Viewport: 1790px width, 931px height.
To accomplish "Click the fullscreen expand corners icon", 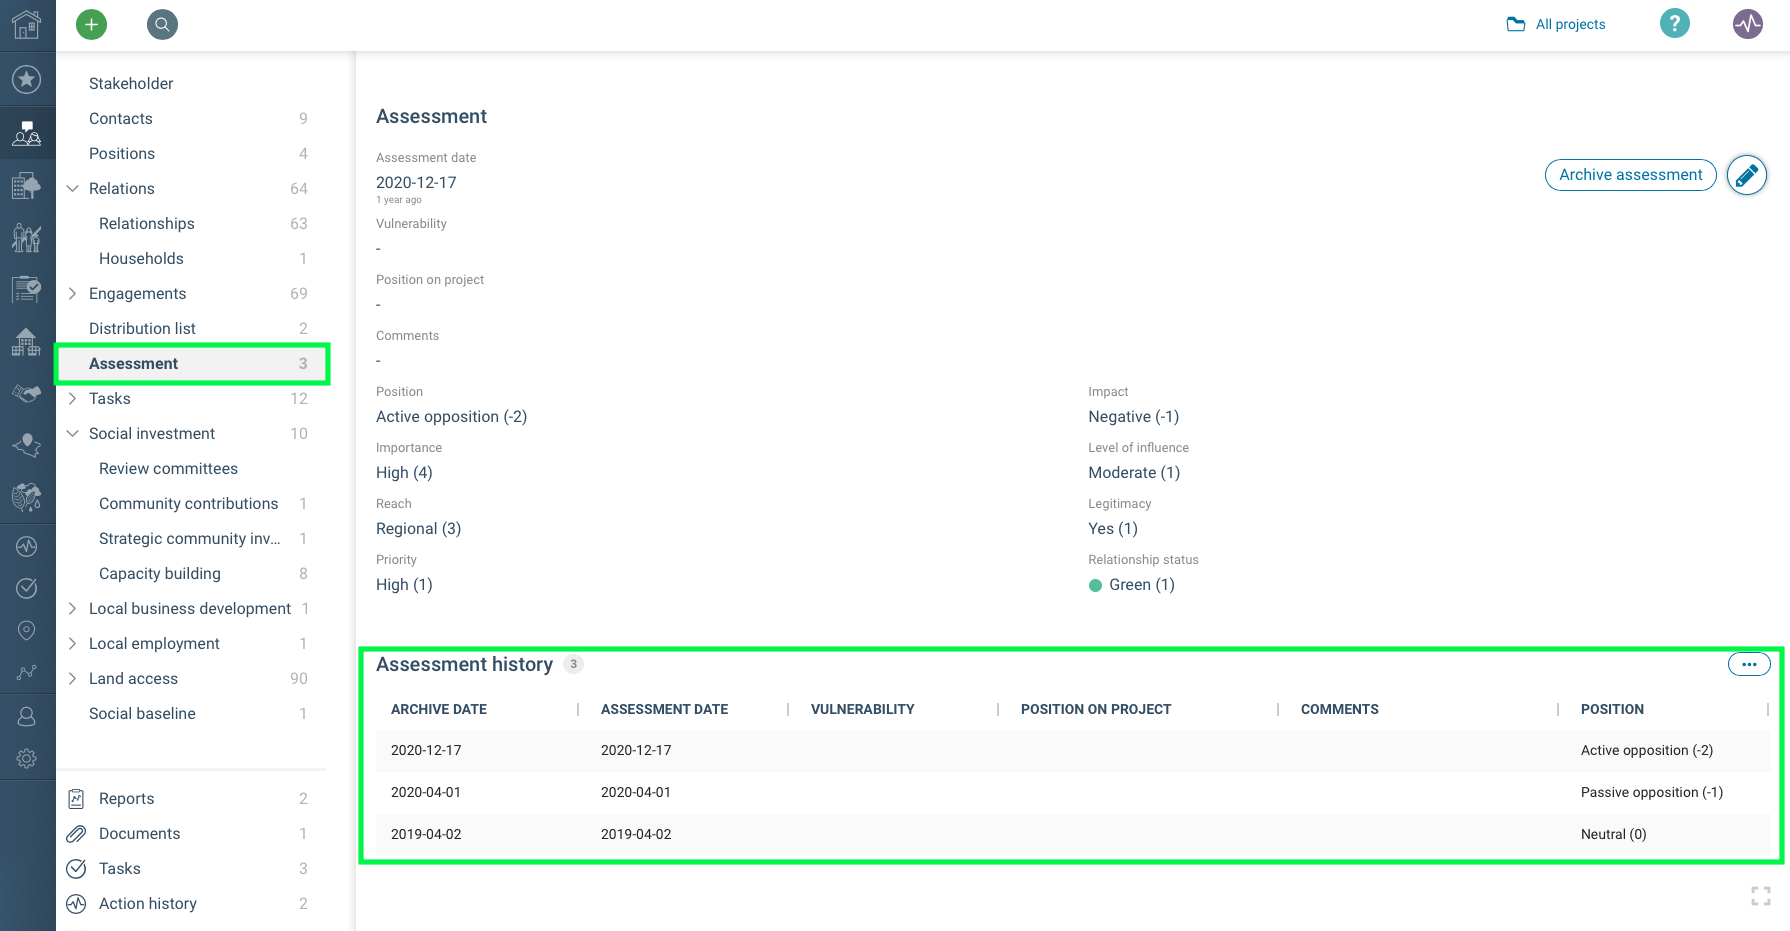I will click(x=1761, y=896).
